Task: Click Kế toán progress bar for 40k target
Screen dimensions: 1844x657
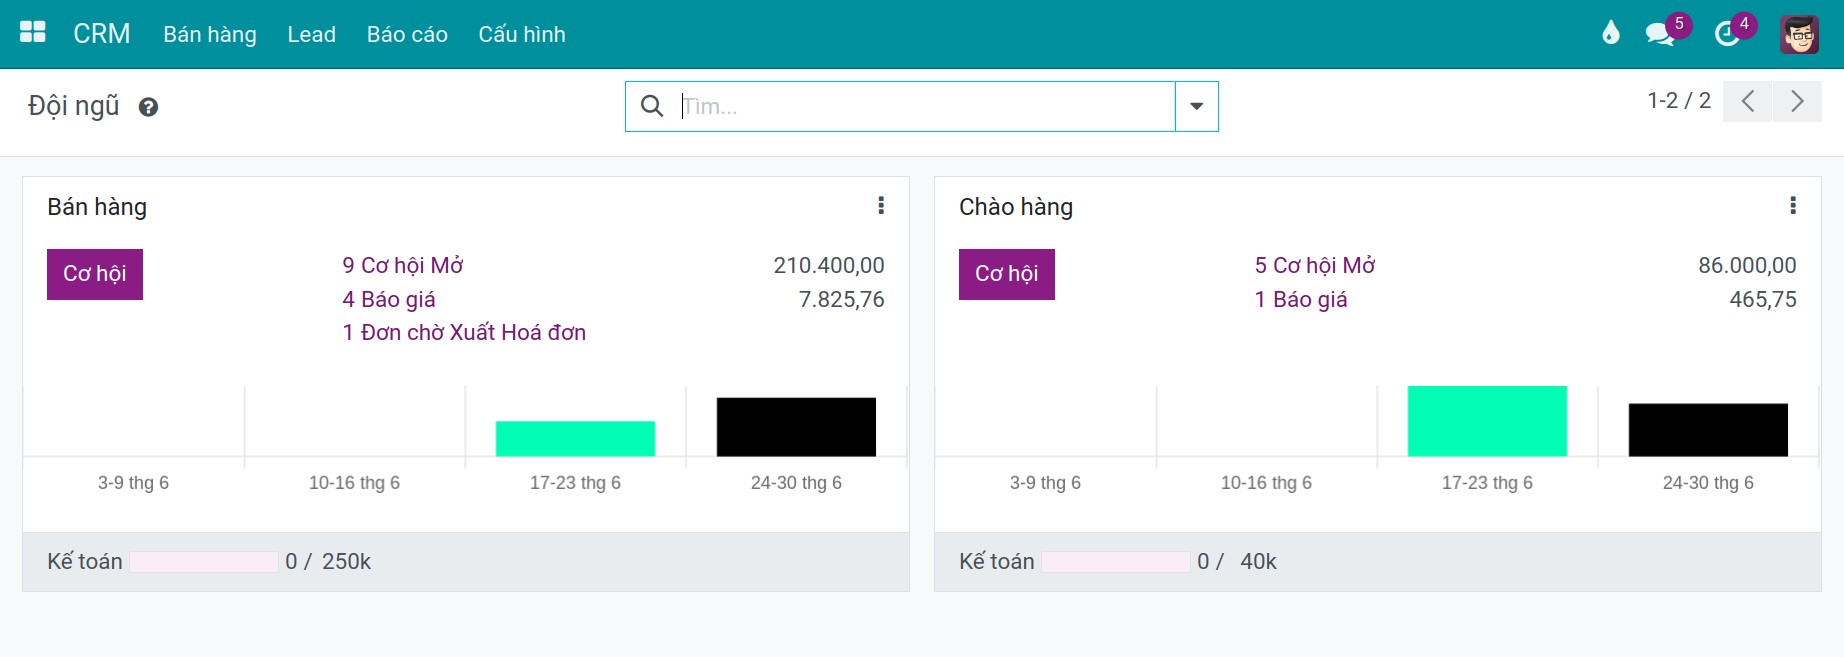Action: [x=1116, y=562]
